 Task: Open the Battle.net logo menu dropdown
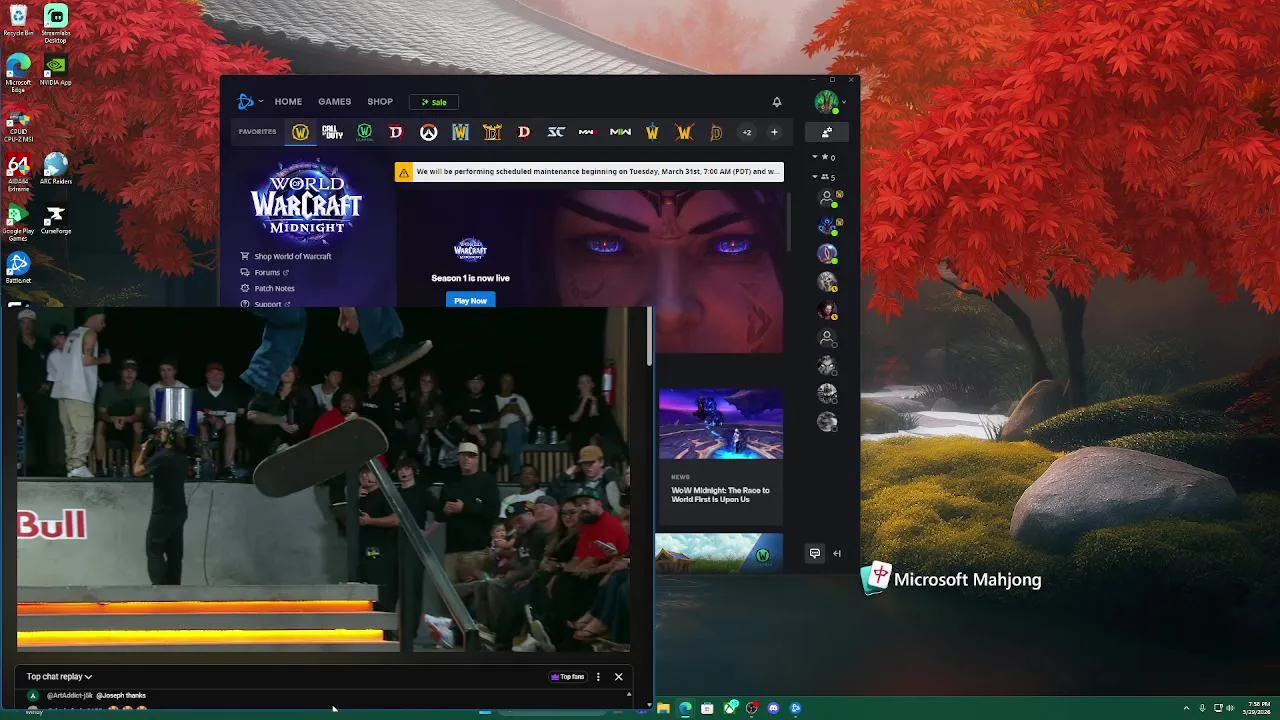(x=250, y=101)
